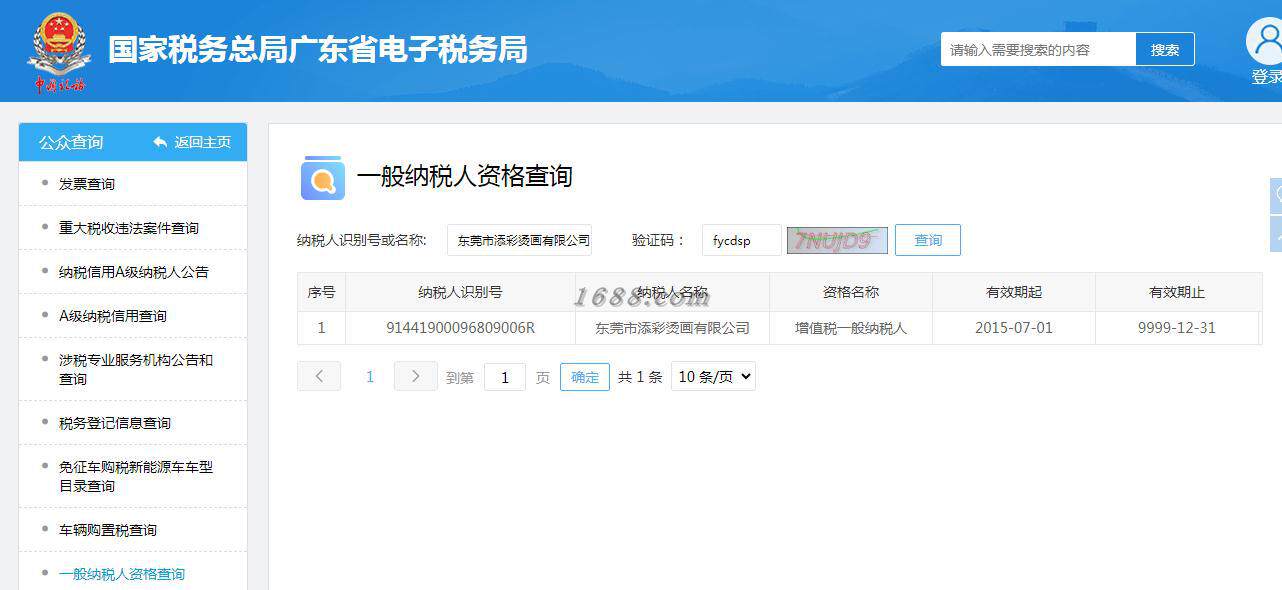
Task: Click the upper floating side widget icon
Action: click(x=1276, y=196)
